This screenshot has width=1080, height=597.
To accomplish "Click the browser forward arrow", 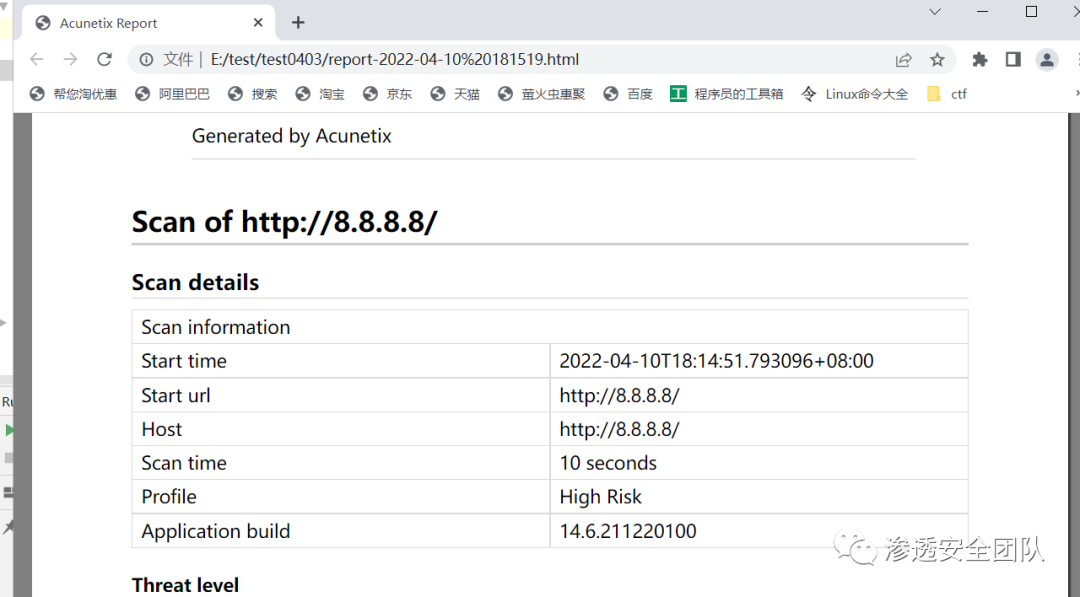I will coord(70,59).
